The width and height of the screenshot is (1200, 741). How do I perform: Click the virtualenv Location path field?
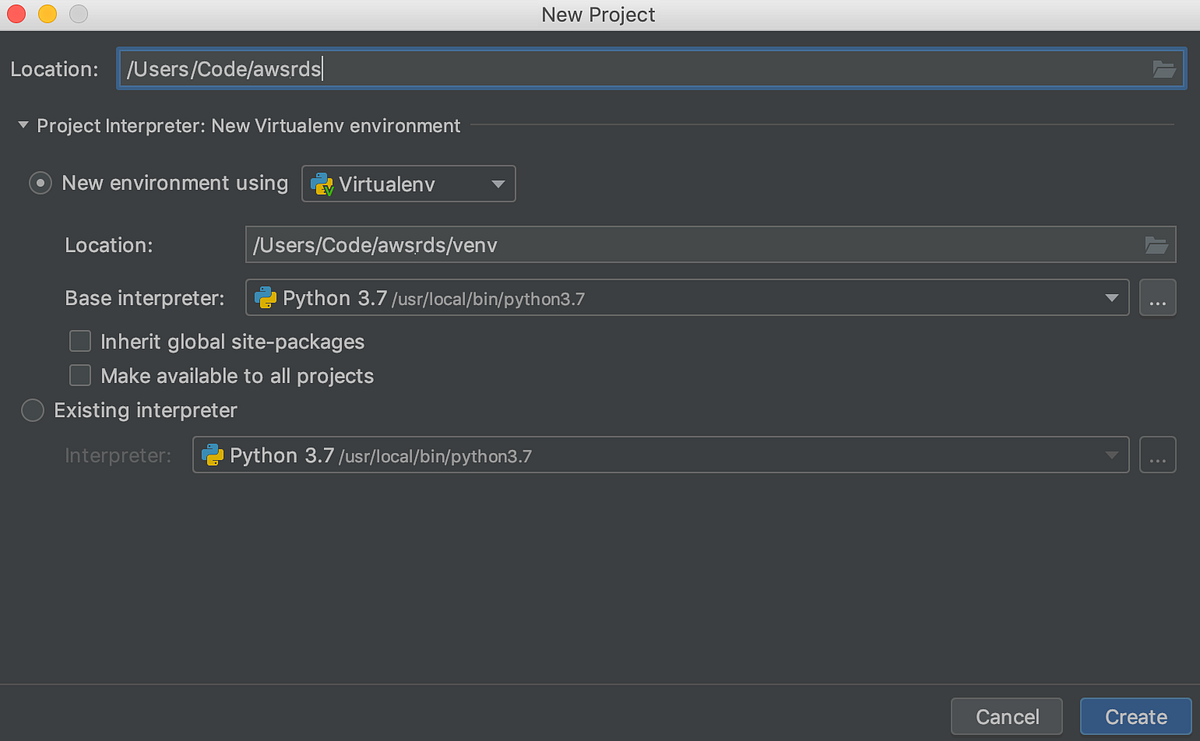[690, 245]
